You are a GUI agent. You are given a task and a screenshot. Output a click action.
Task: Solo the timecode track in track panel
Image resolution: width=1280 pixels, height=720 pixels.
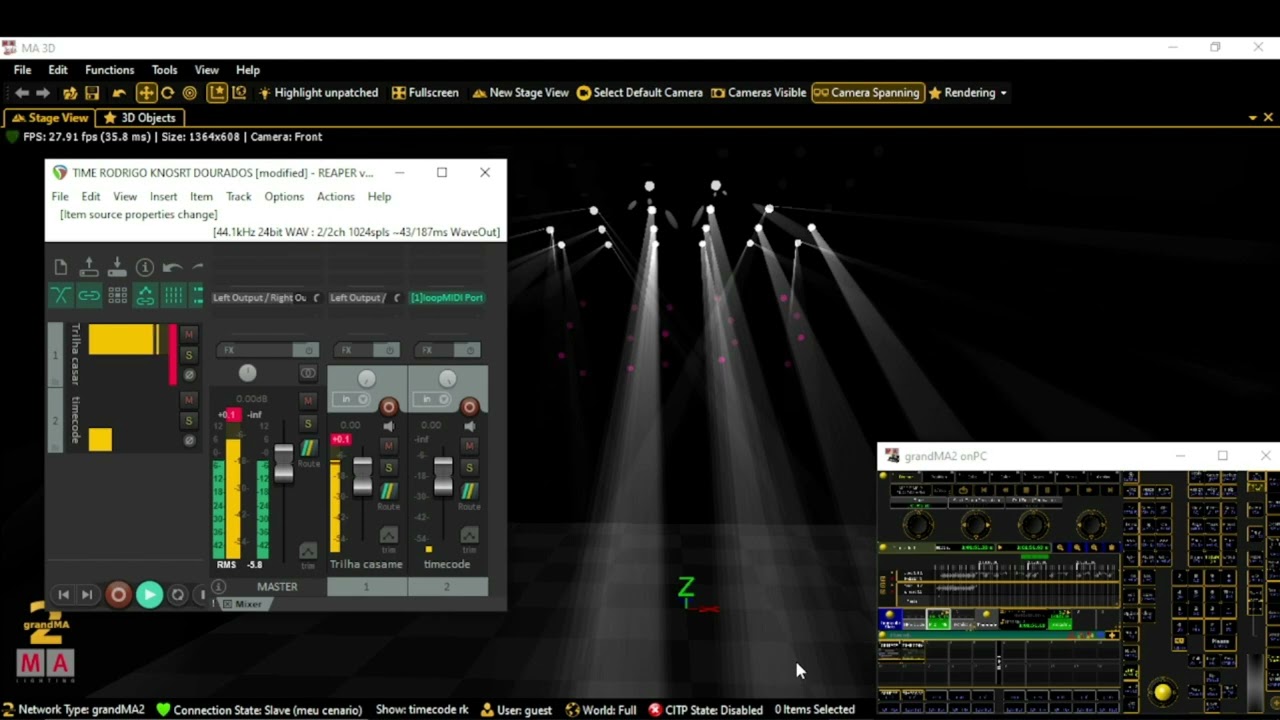pyautogui.click(x=188, y=420)
